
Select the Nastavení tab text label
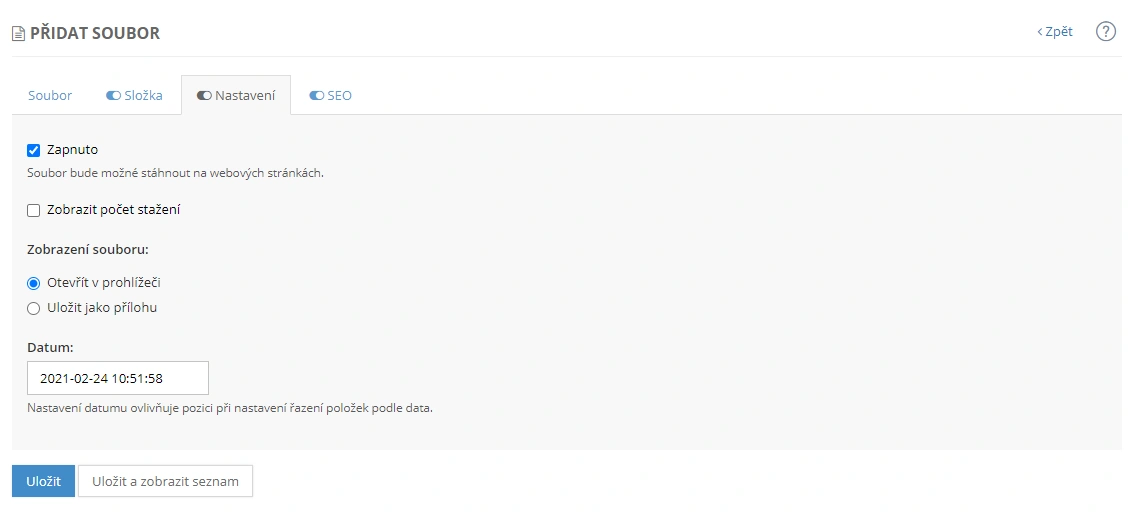(245, 96)
